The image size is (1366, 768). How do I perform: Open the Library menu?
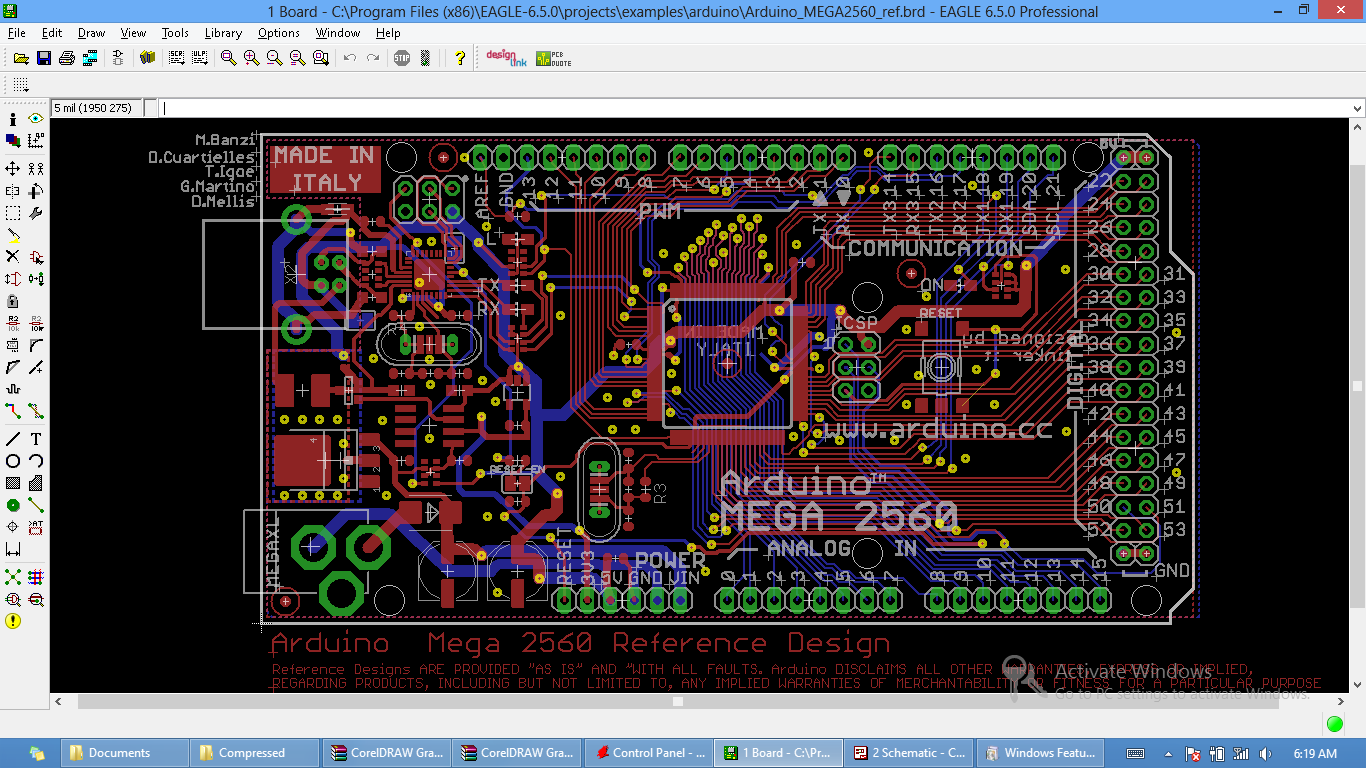(223, 33)
